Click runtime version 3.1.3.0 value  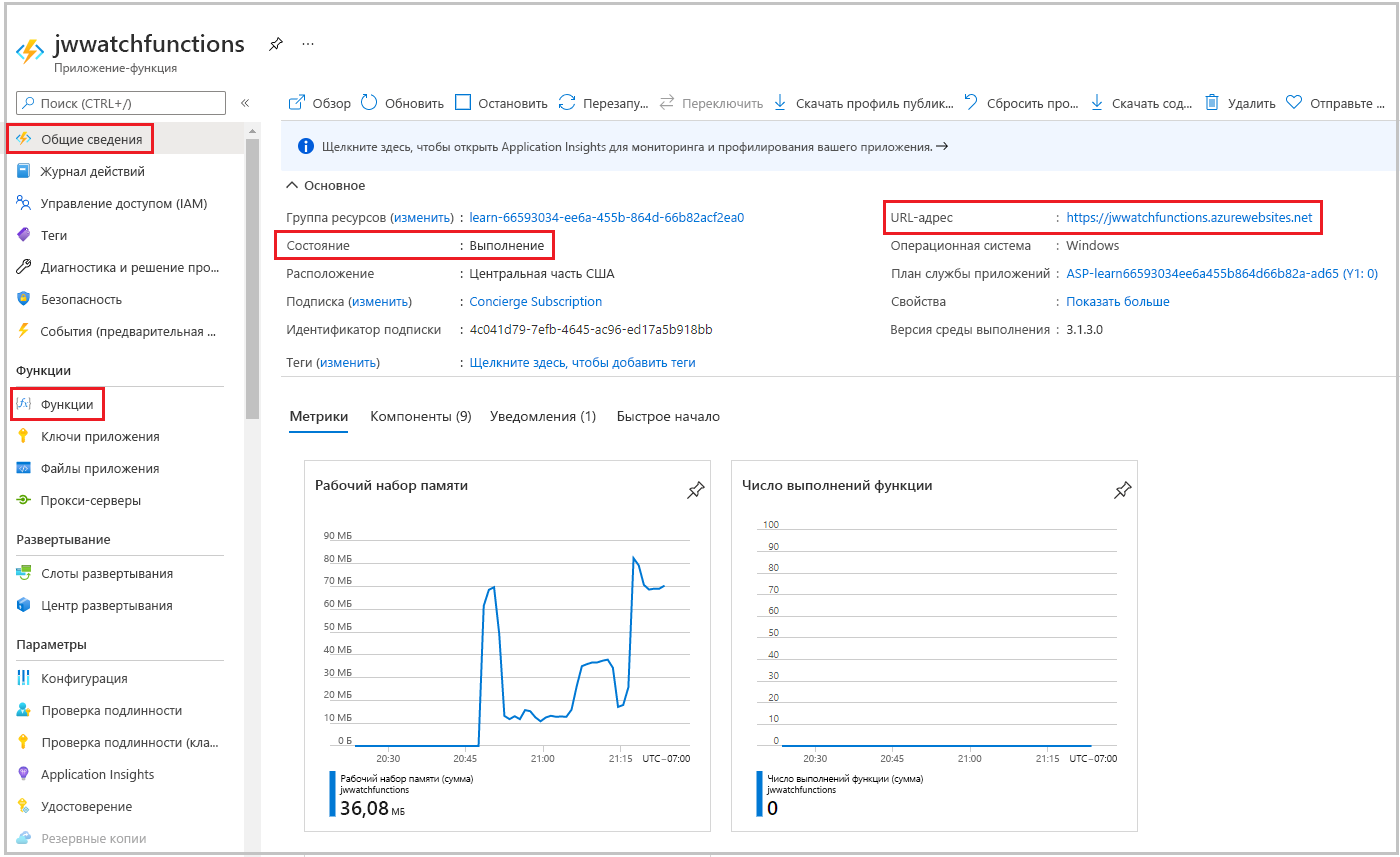tap(1084, 329)
